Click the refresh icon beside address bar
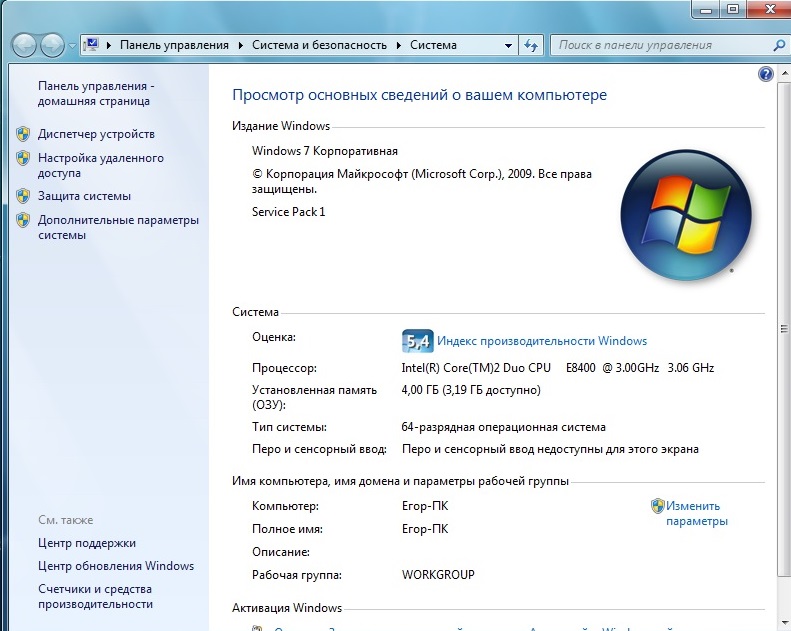Viewport: 791px width, 631px height. click(x=531, y=45)
